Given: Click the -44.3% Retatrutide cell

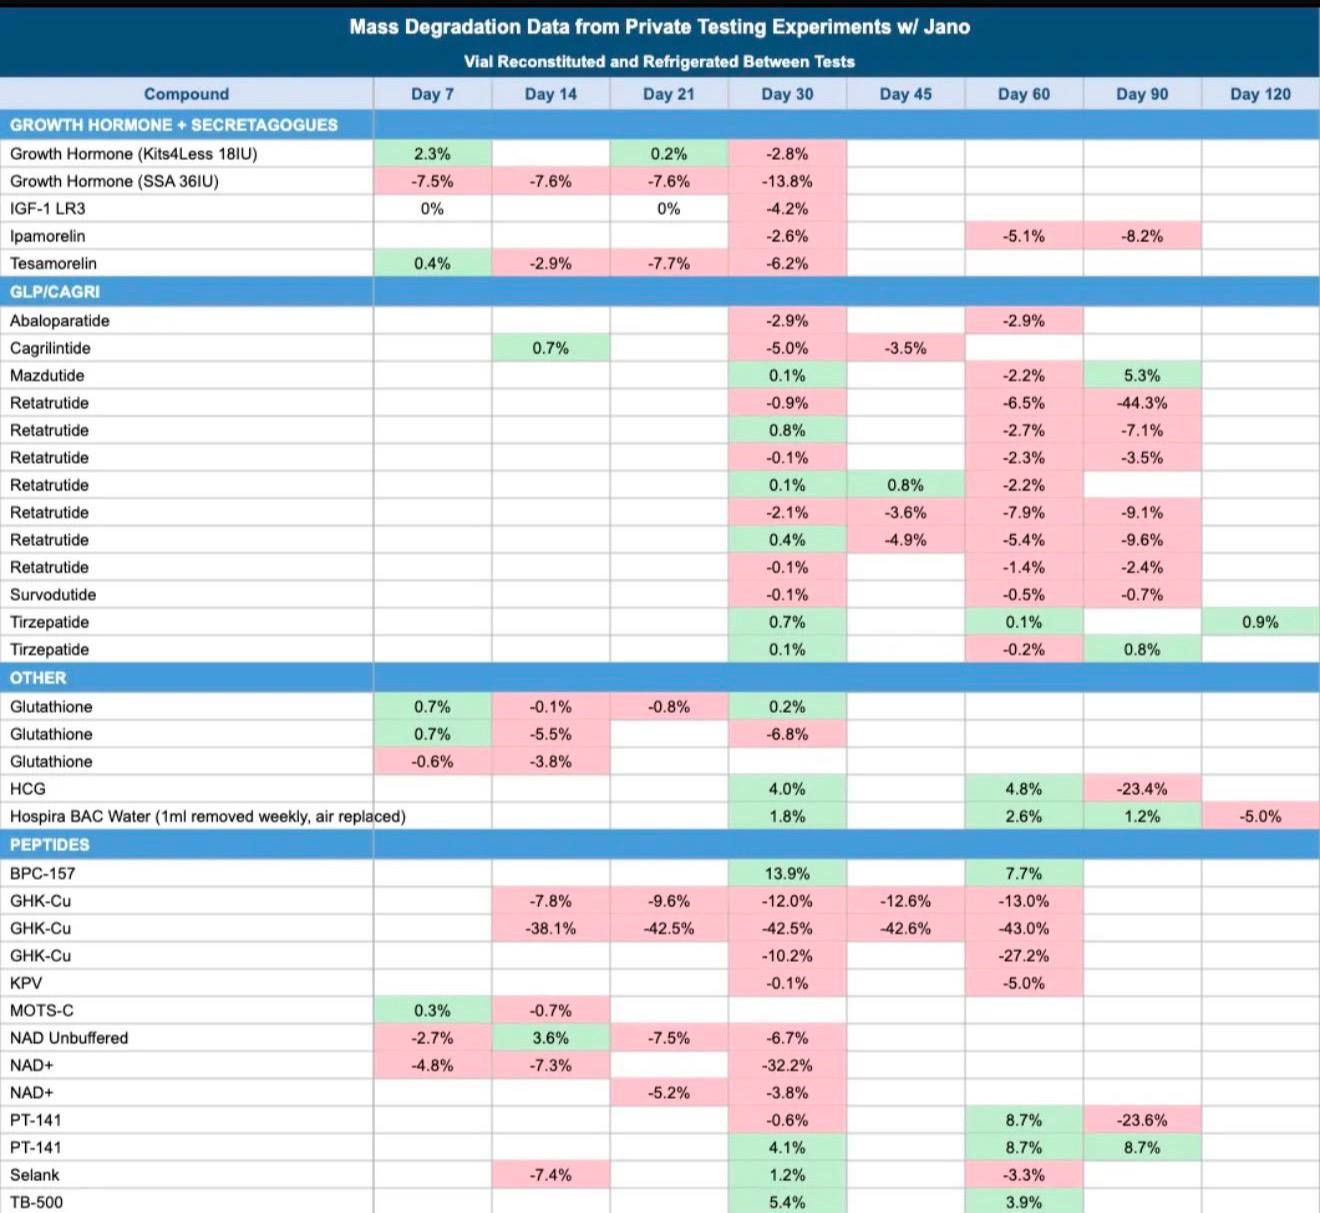Looking at the screenshot, I should [x=1142, y=403].
